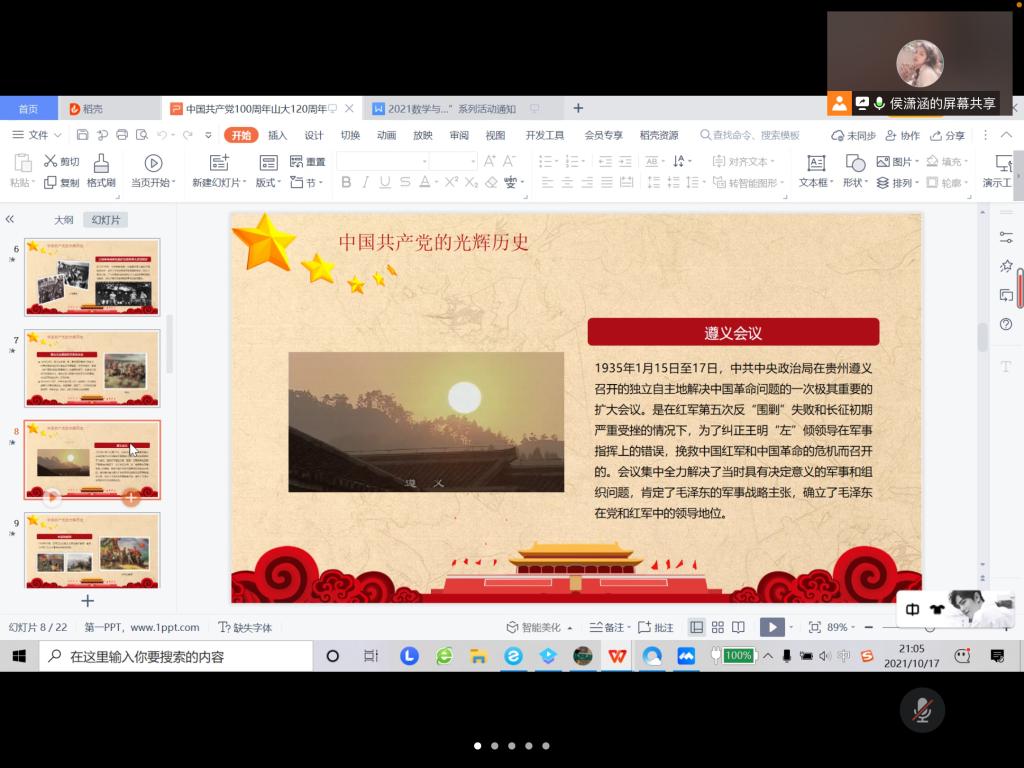Screen dimensions: 1024x768
Task: Click the Cut (剪切) scissors icon
Action: tap(50, 161)
